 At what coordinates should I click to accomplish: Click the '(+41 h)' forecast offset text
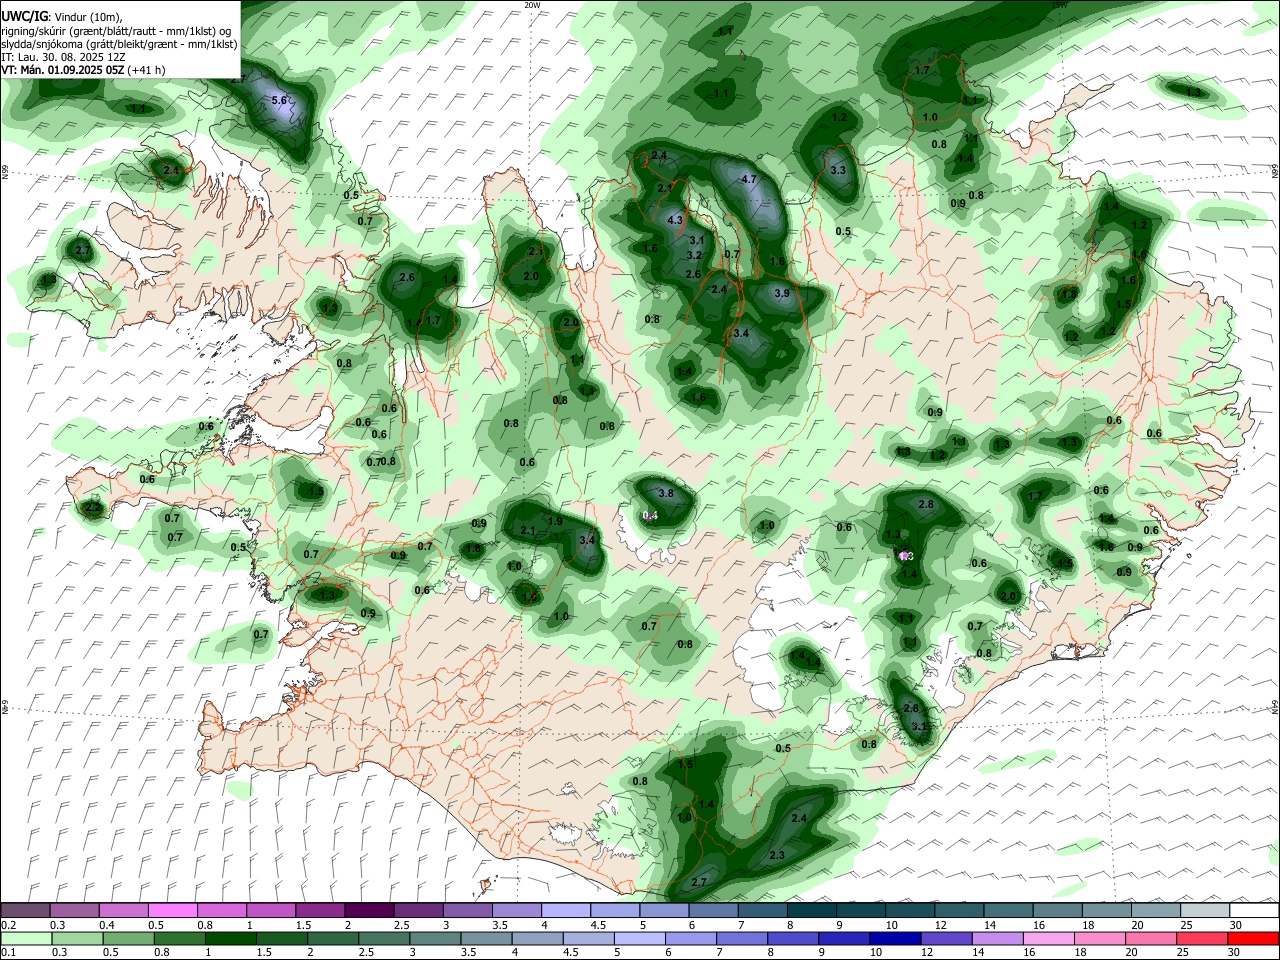146,70
